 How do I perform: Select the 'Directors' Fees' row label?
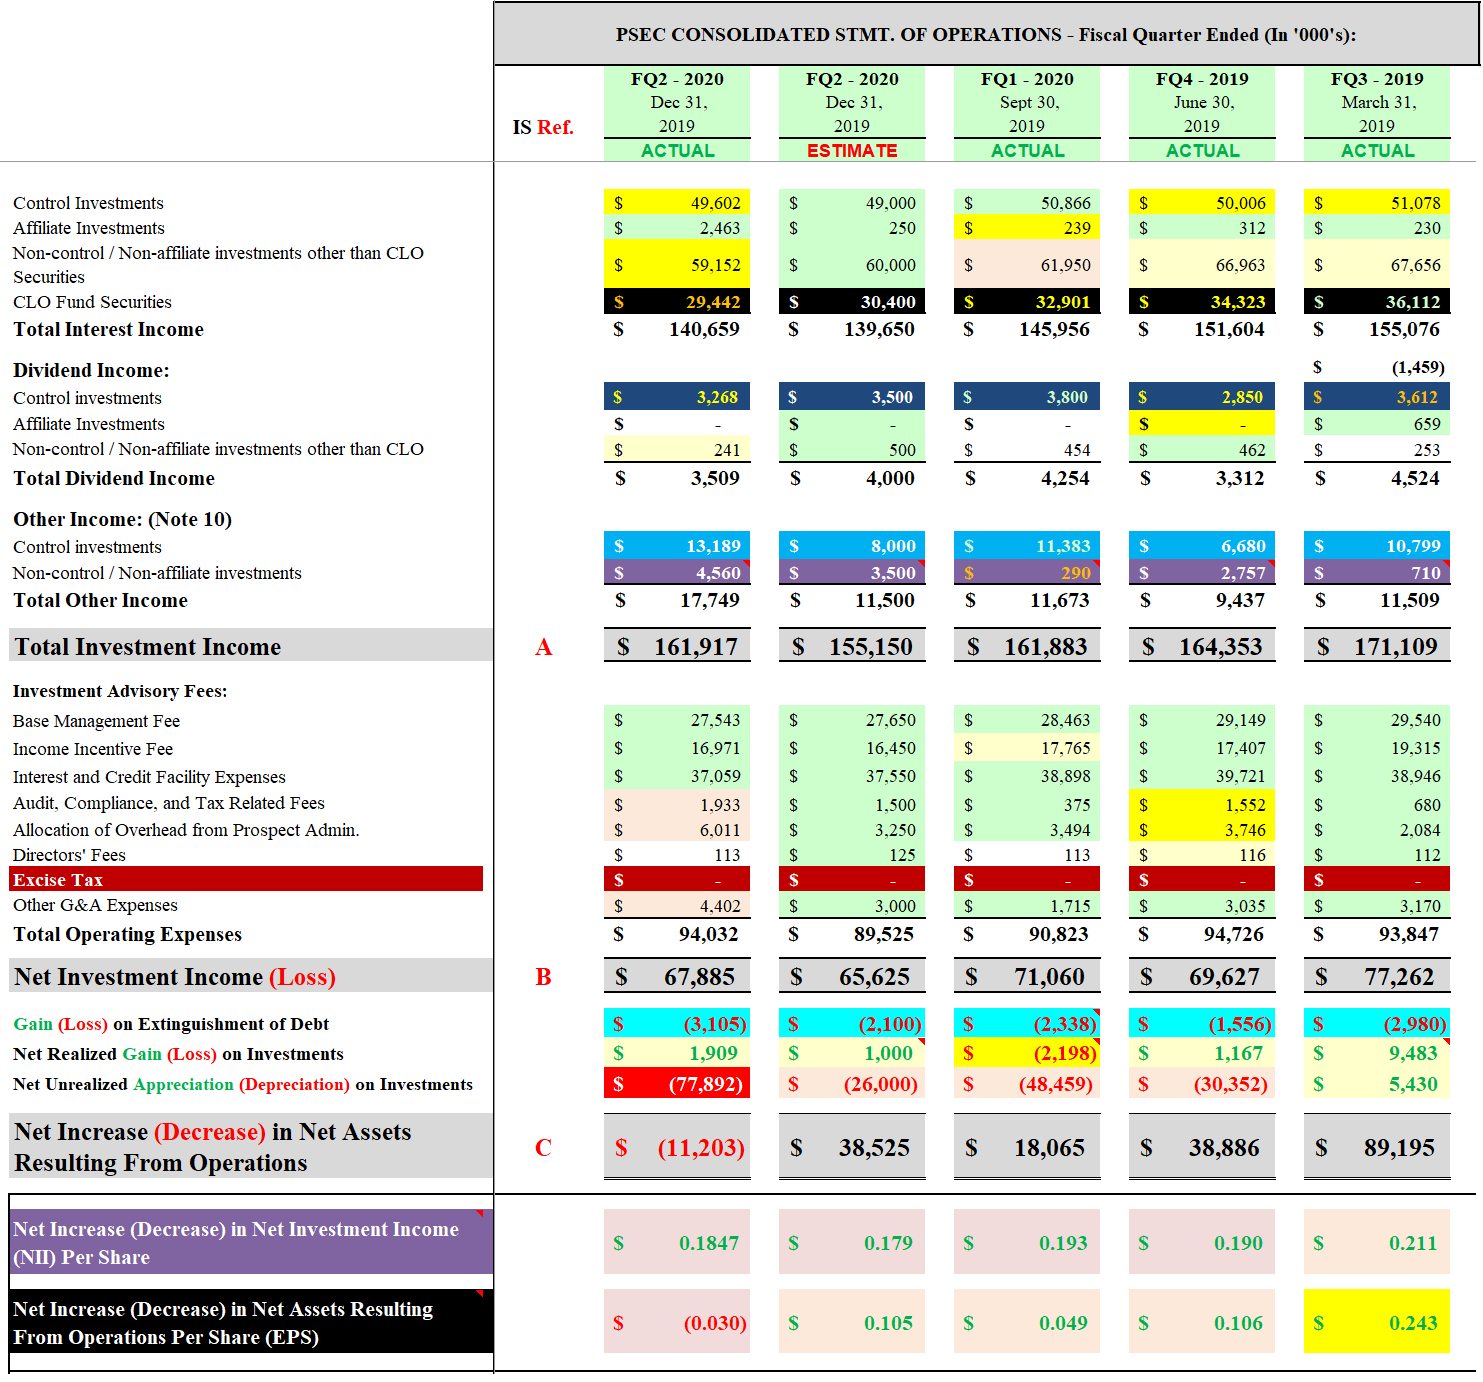pyautogui.click(x=69, y=855)
